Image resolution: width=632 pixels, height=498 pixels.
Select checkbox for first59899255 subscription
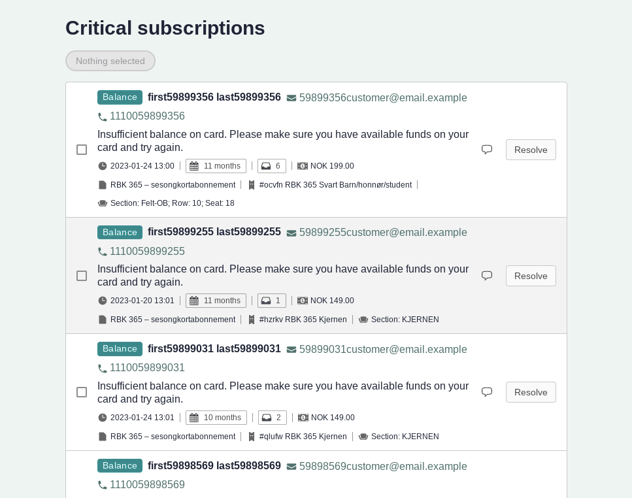[x=82, y=276]
